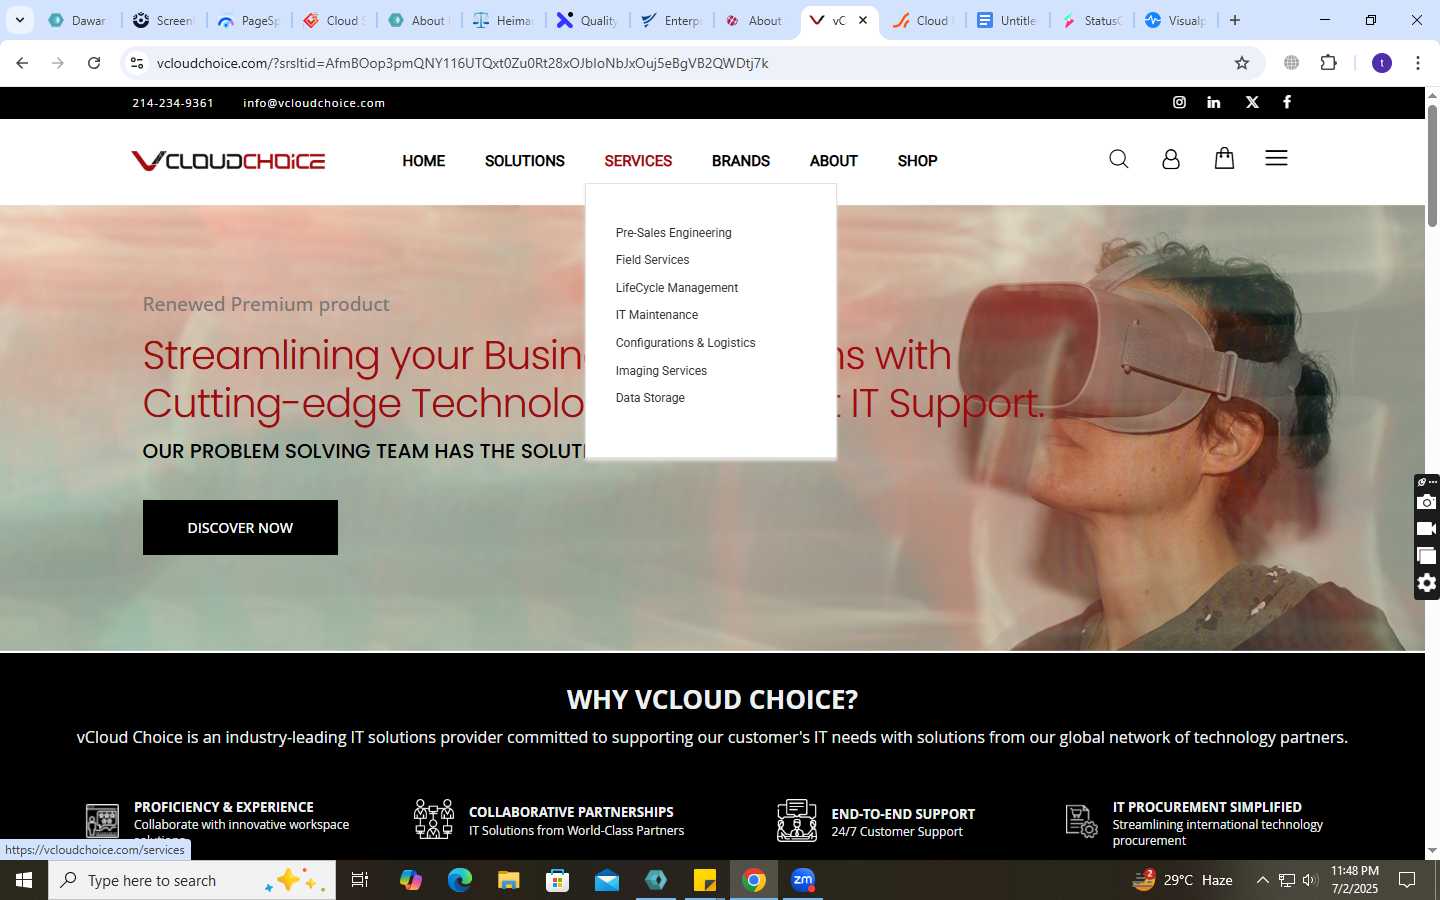Image resolution: width=1440 pixels, height=900 pixels.
Task: Select Imaging Services from dropdown
Action: click(x=661, y=371)
